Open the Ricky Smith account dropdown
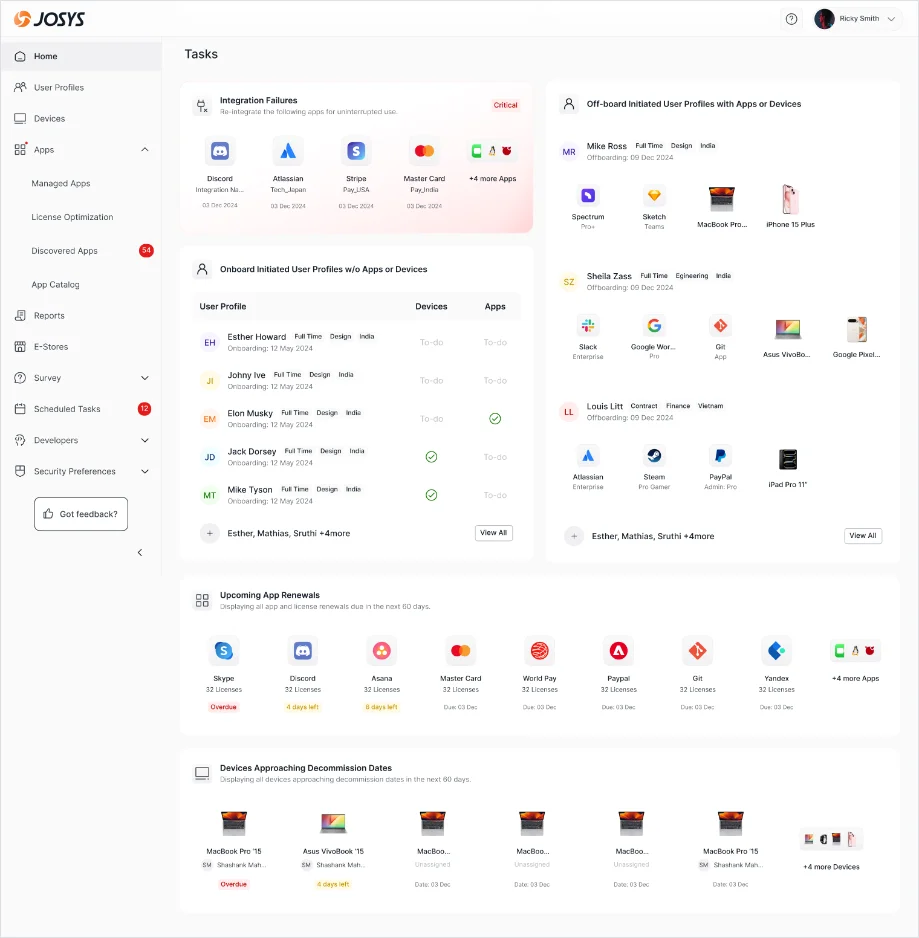 [x=856, y=19]
